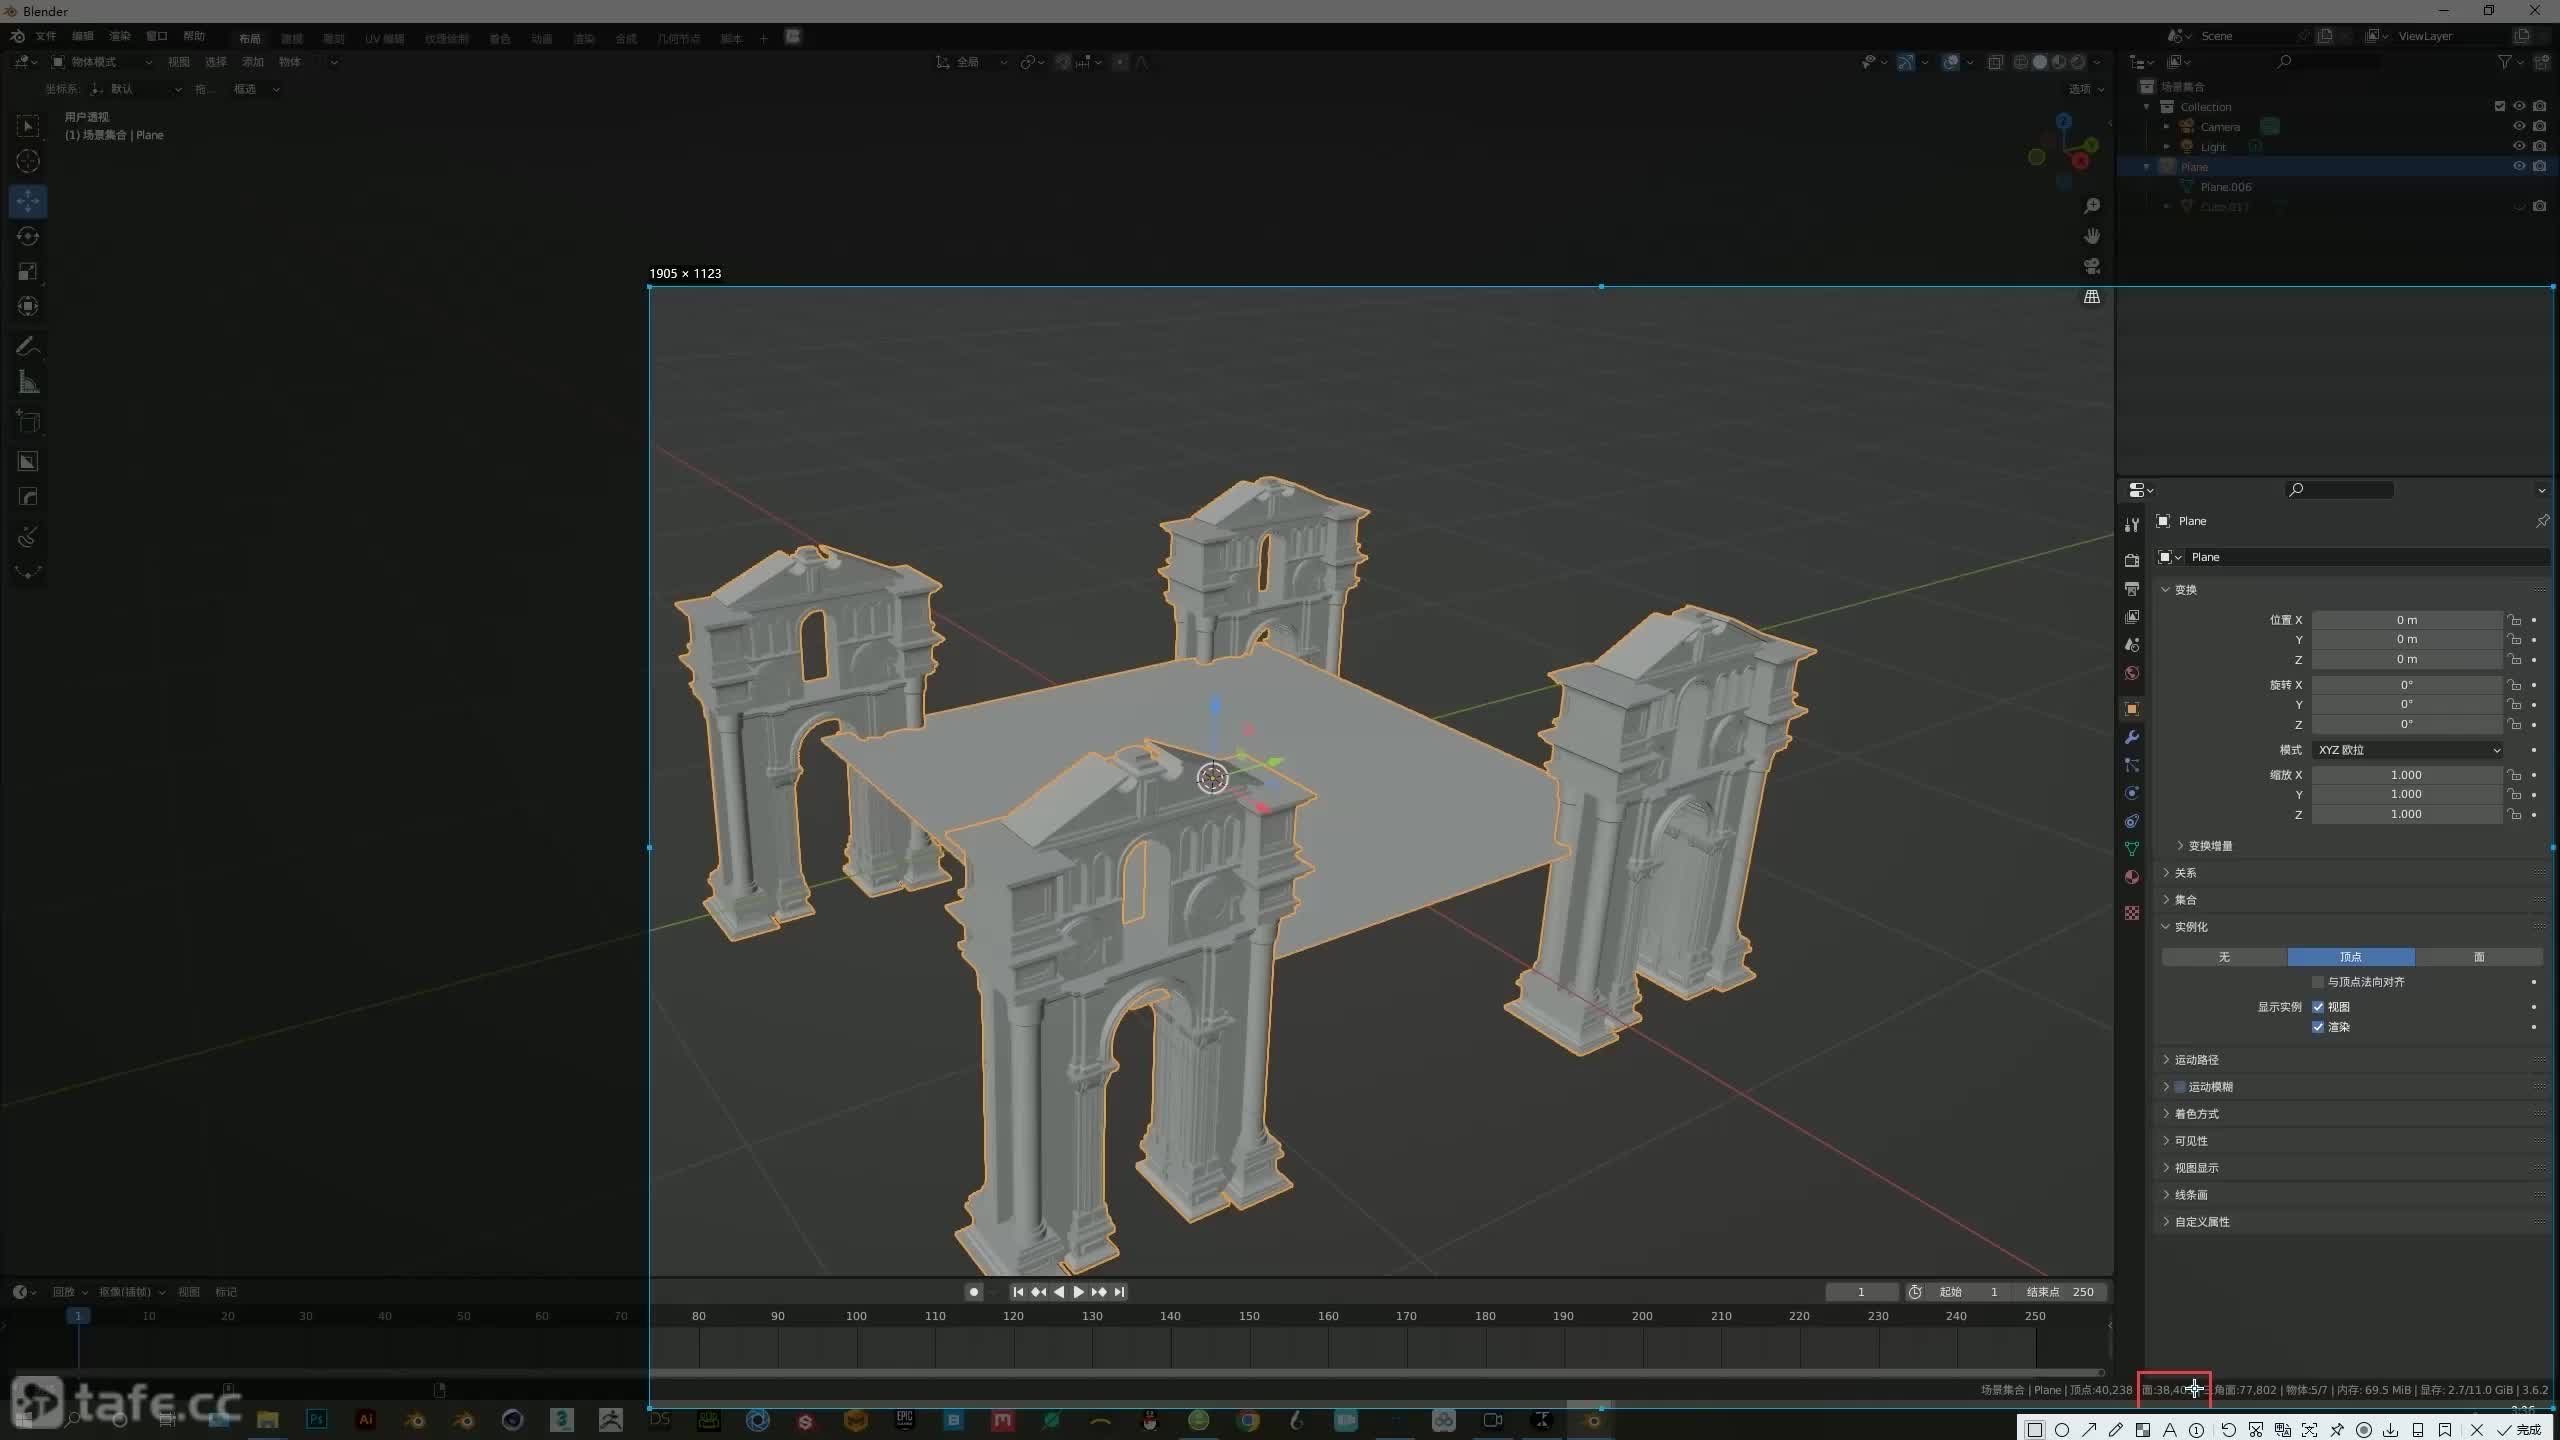Open the Physics properties tab

tap(2132, 793)
